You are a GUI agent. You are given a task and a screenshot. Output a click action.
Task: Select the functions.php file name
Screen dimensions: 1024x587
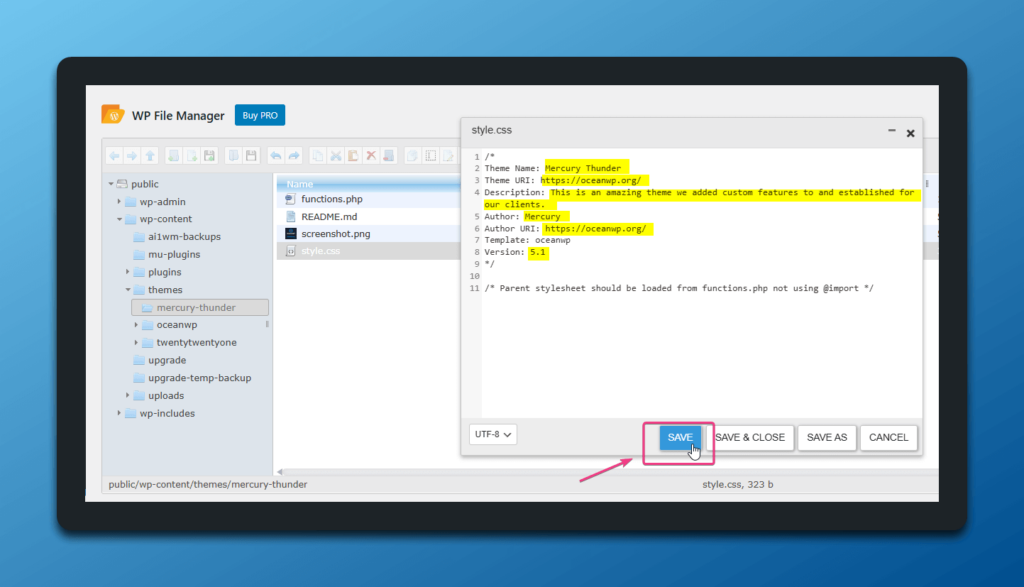[x=332, y=198]
